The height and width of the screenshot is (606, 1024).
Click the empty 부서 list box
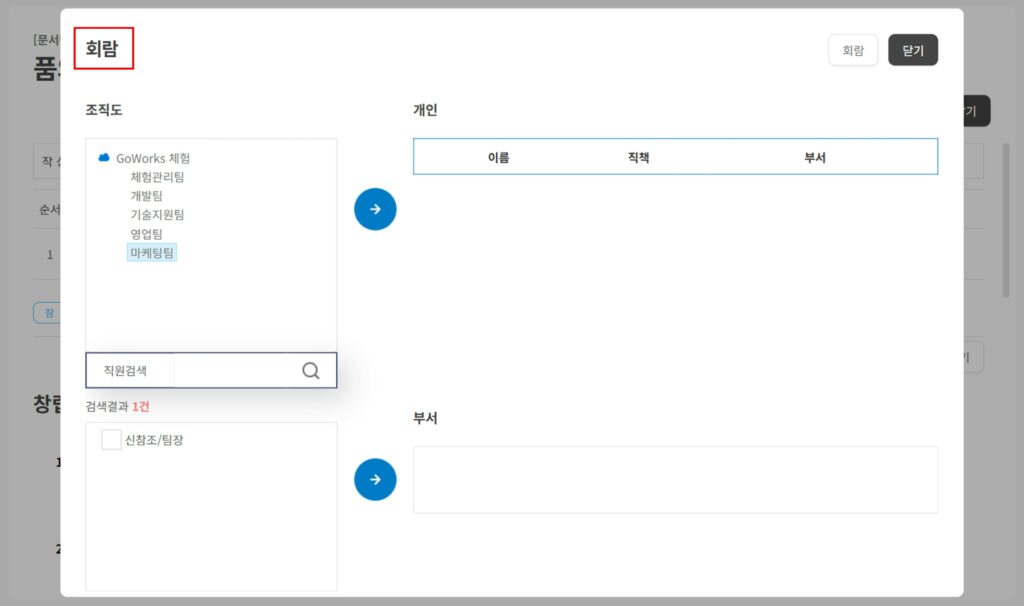(675, 480)
